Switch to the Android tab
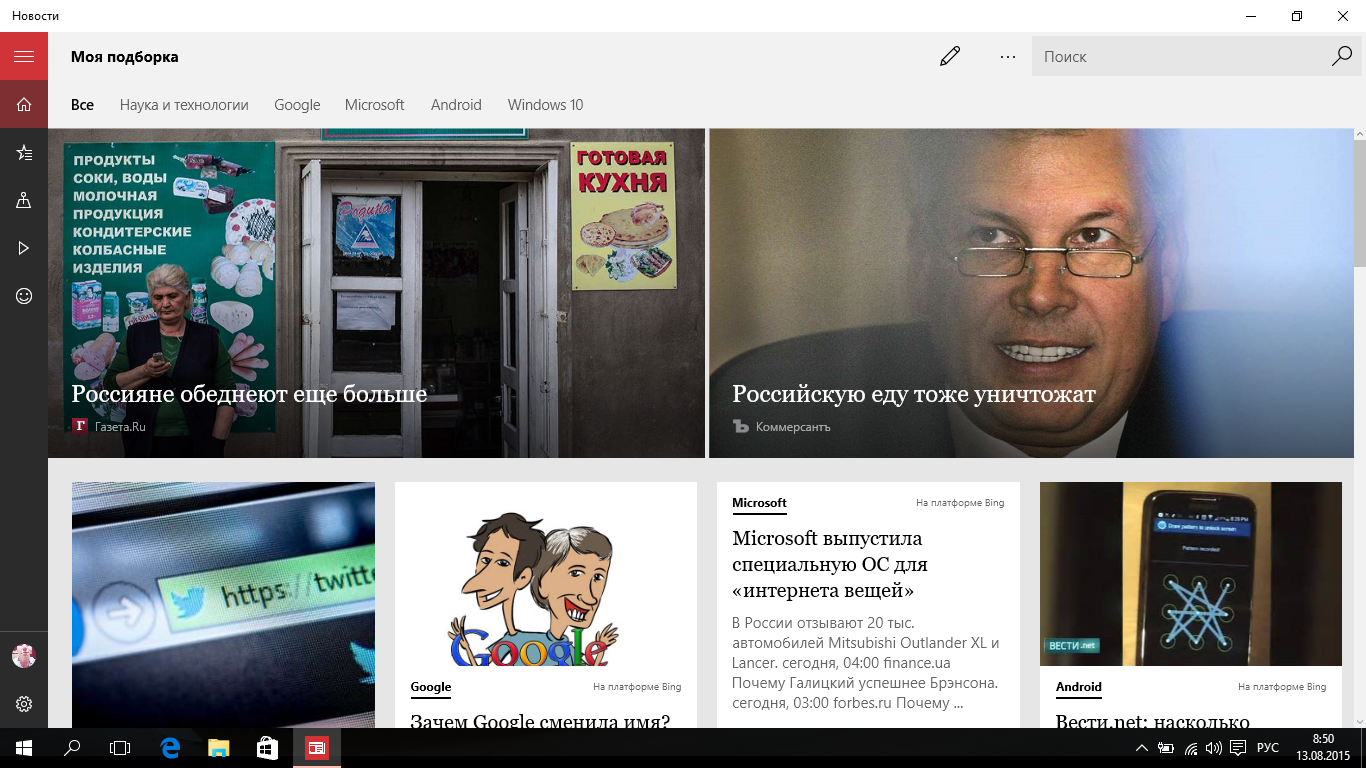The image size is (1366, 768). (x=456, y=104)
